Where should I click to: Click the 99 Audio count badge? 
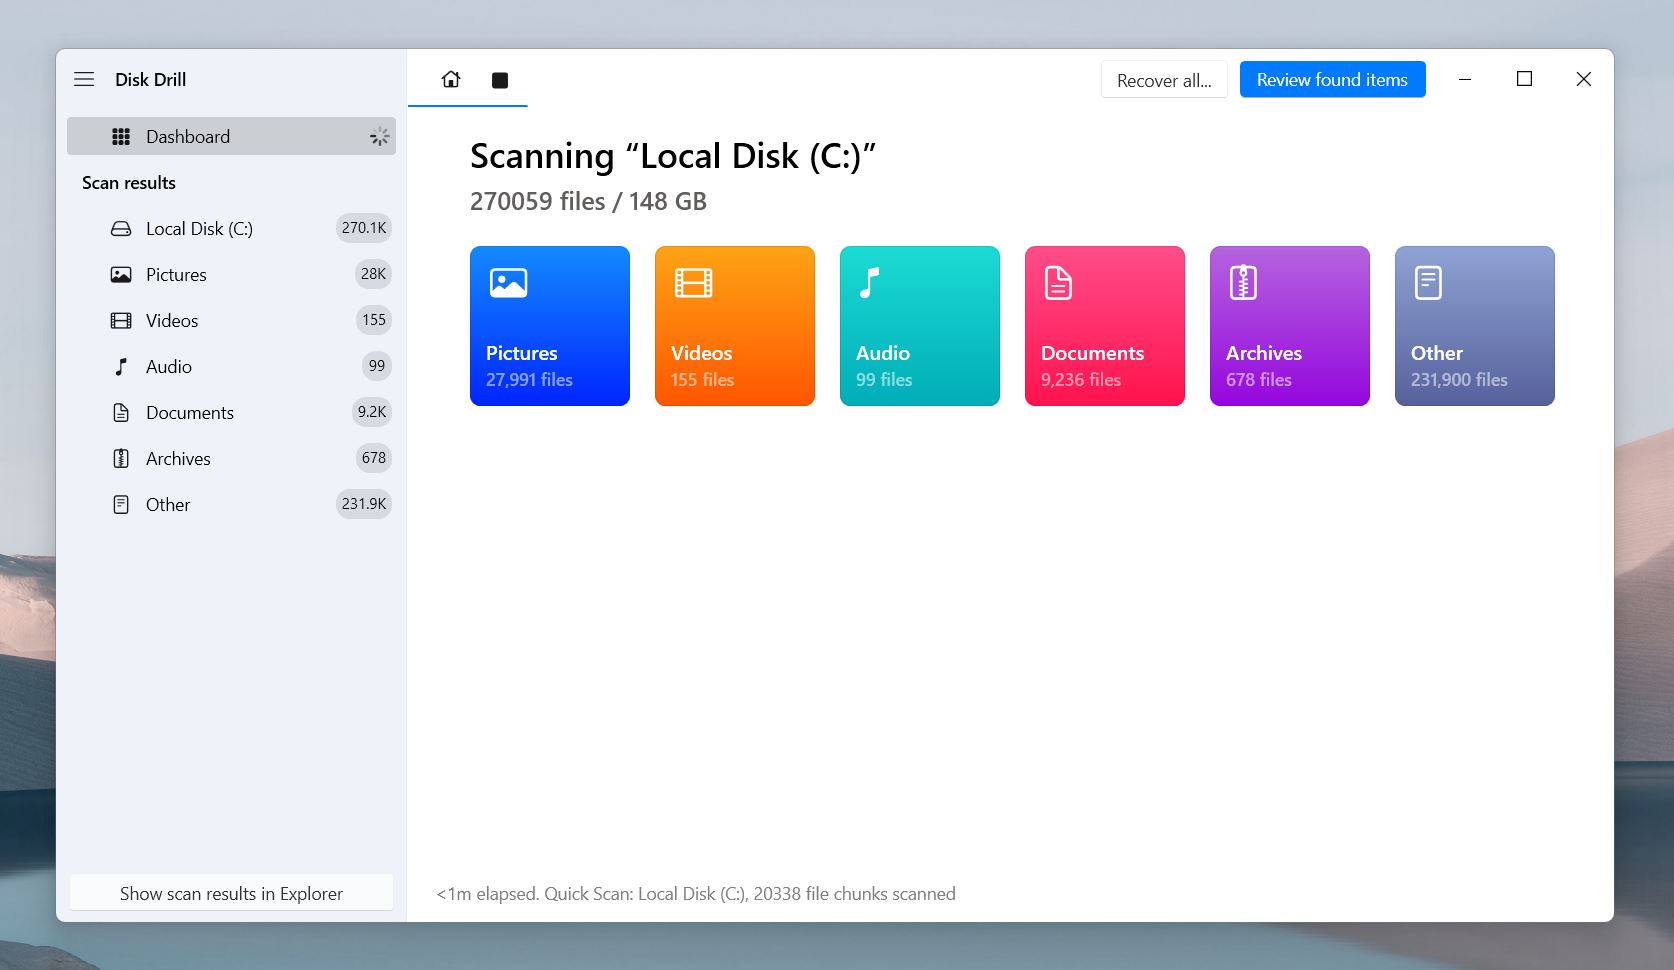377,366
